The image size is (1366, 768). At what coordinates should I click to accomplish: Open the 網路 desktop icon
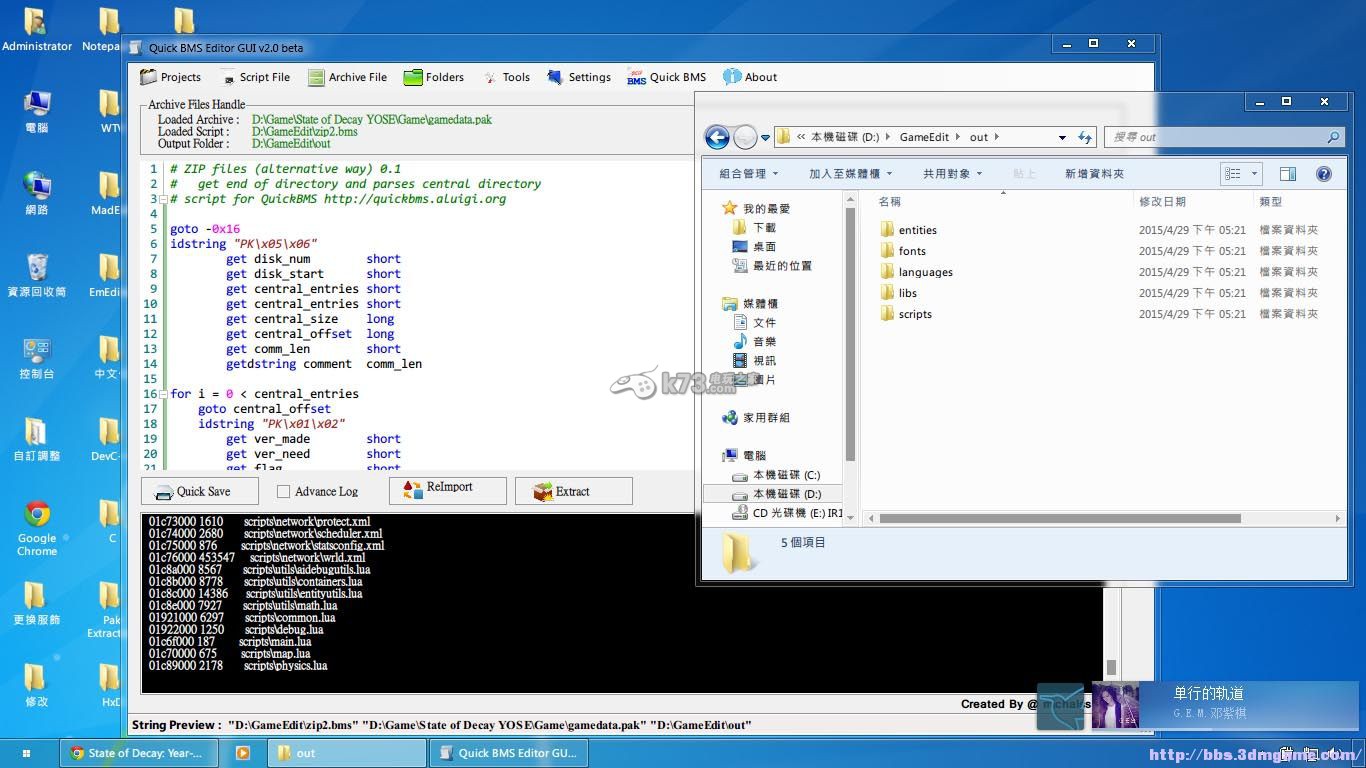click(37, 193)
